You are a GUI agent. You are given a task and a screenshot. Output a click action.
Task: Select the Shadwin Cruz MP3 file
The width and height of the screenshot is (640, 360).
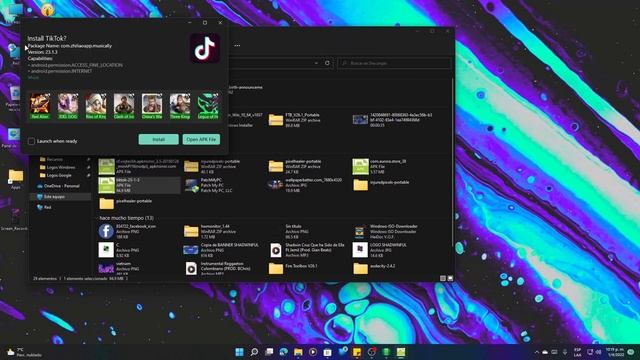pyautogui.click(x=307, y=250)
